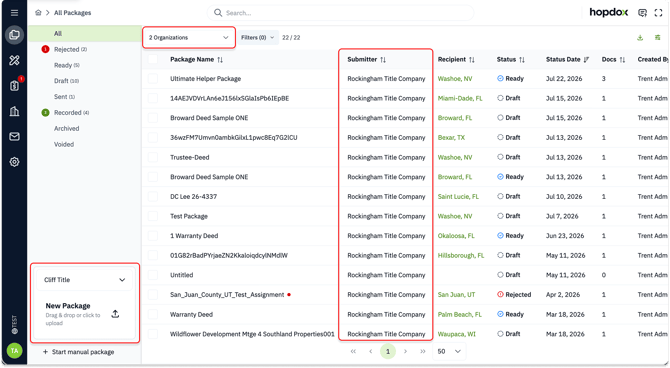
Task: Click the Search input field
Action: tap(341, 13)
